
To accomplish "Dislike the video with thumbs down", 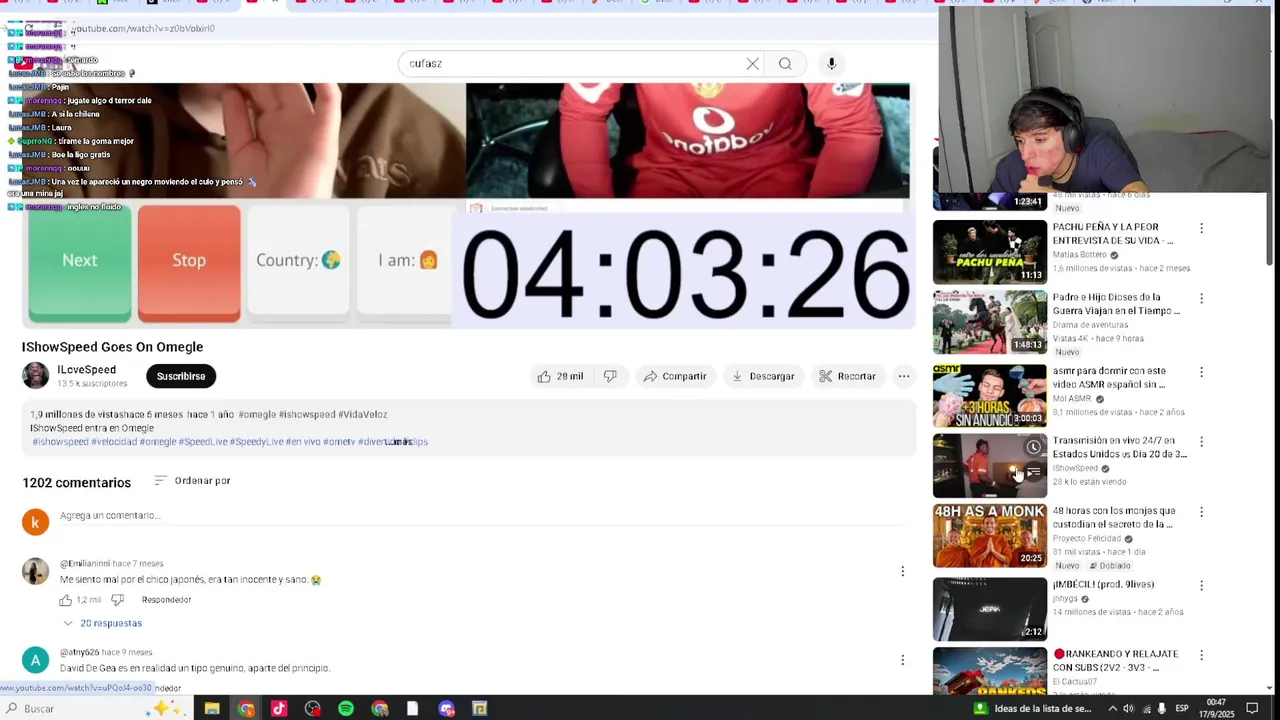I will [x=610, y=376].
